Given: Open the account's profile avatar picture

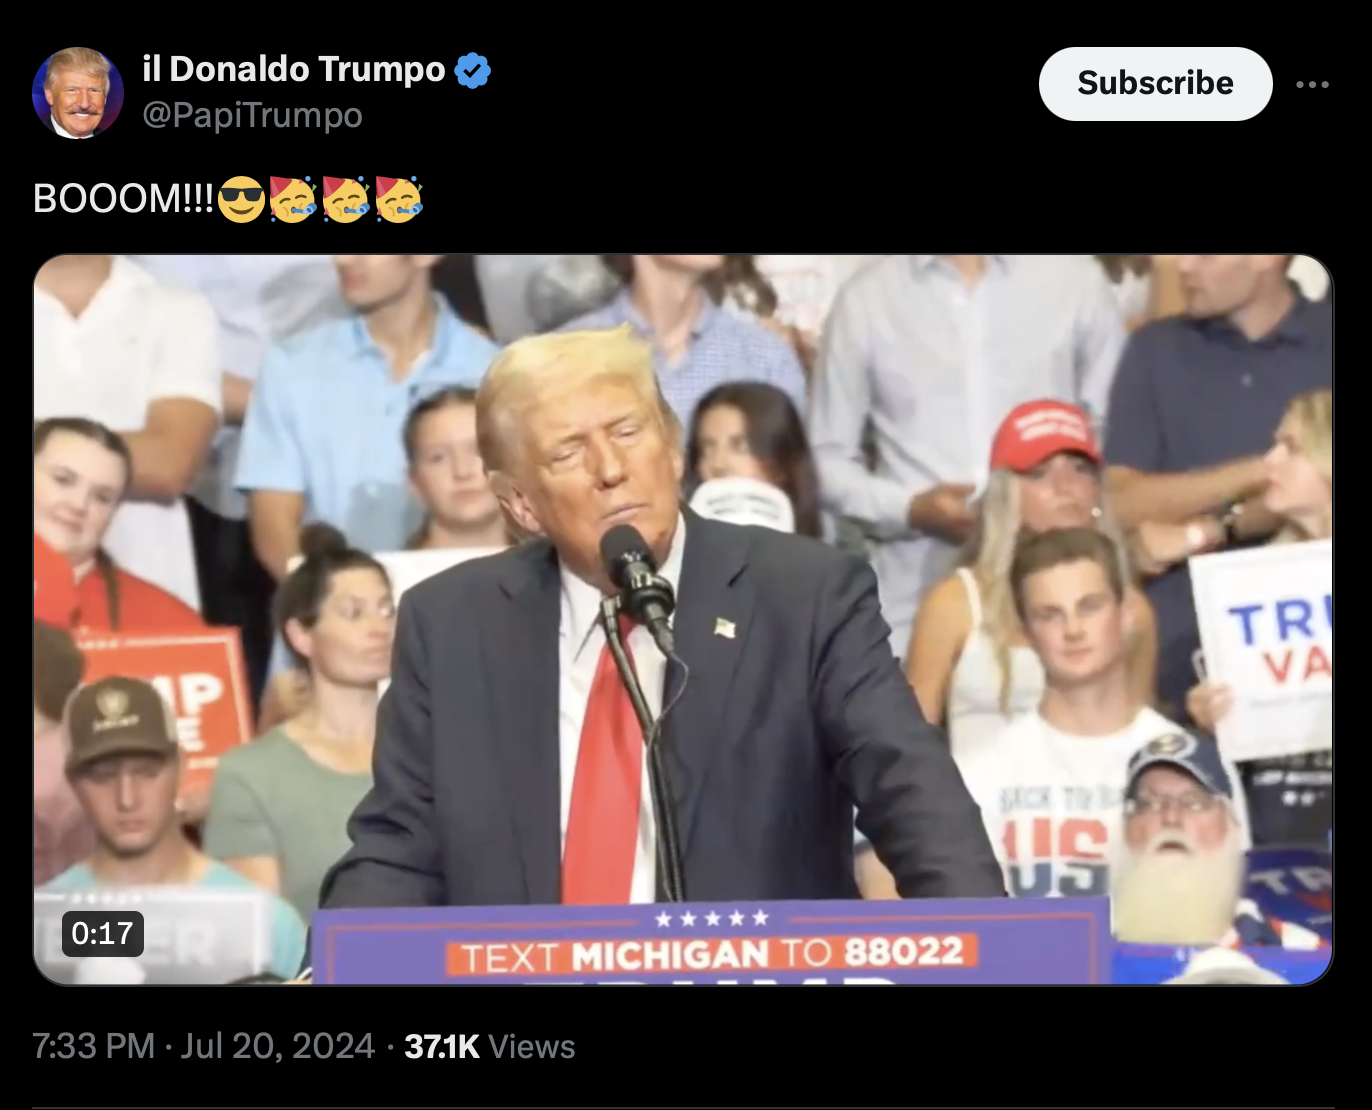Looking at the screenshot, I should tap(78, 92).
